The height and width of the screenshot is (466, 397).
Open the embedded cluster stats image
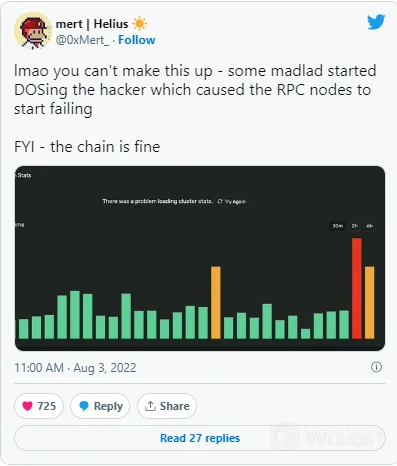coord(200,258)
